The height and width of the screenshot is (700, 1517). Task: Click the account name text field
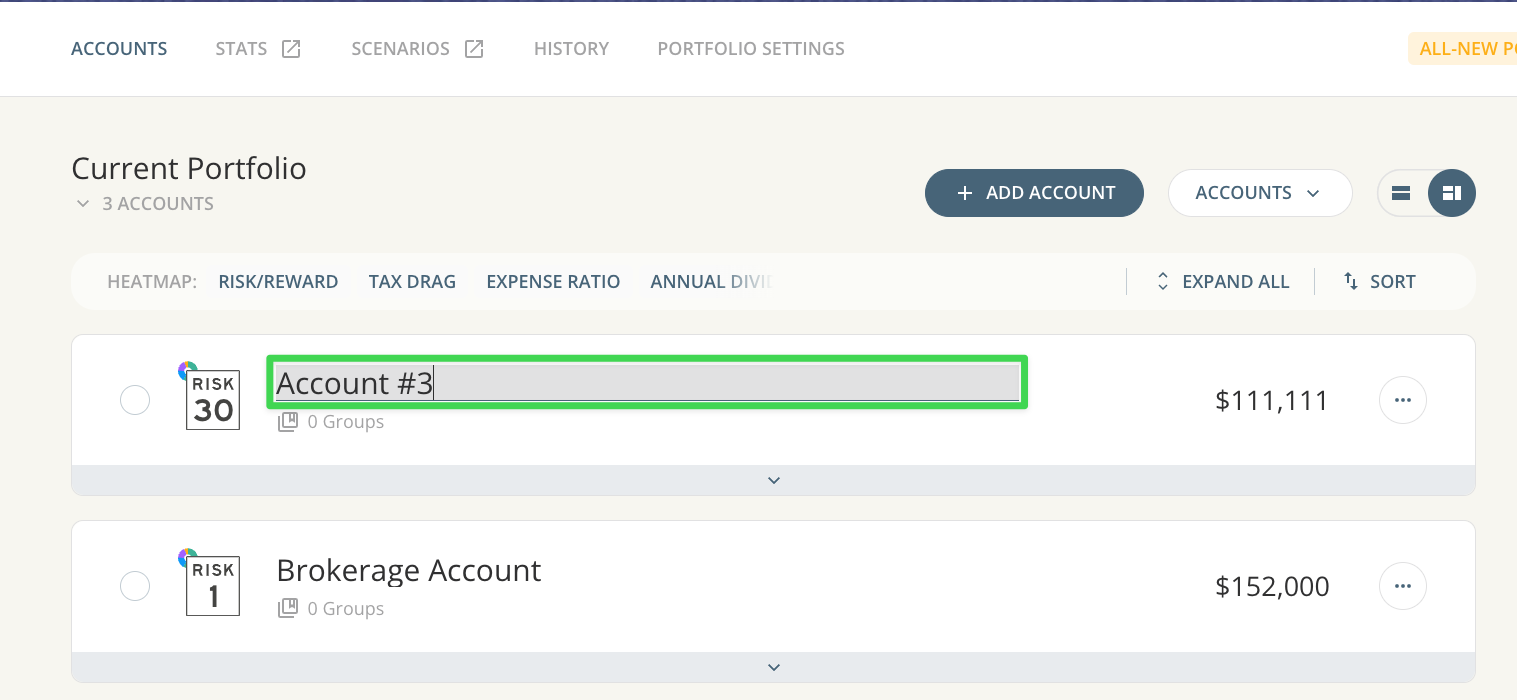[646, 382]
